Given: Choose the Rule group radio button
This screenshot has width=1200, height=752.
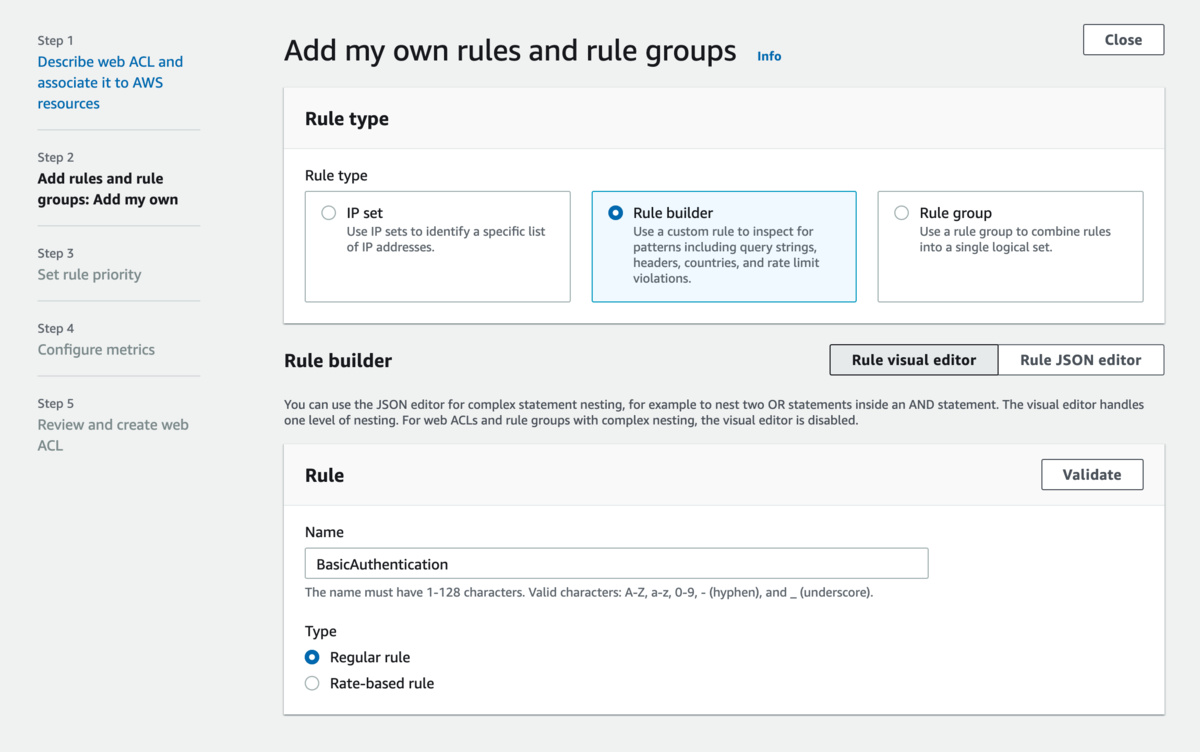Looking at the screenshot, I should pyautogui.click(x=902, y=213).
